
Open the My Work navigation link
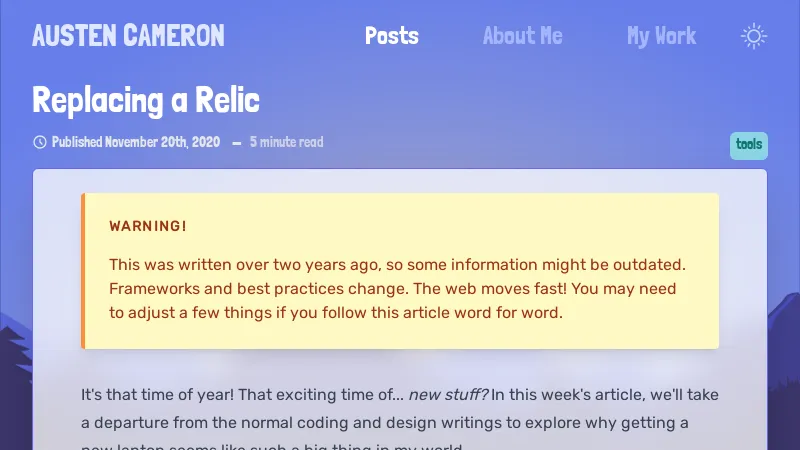click(661, 37)
